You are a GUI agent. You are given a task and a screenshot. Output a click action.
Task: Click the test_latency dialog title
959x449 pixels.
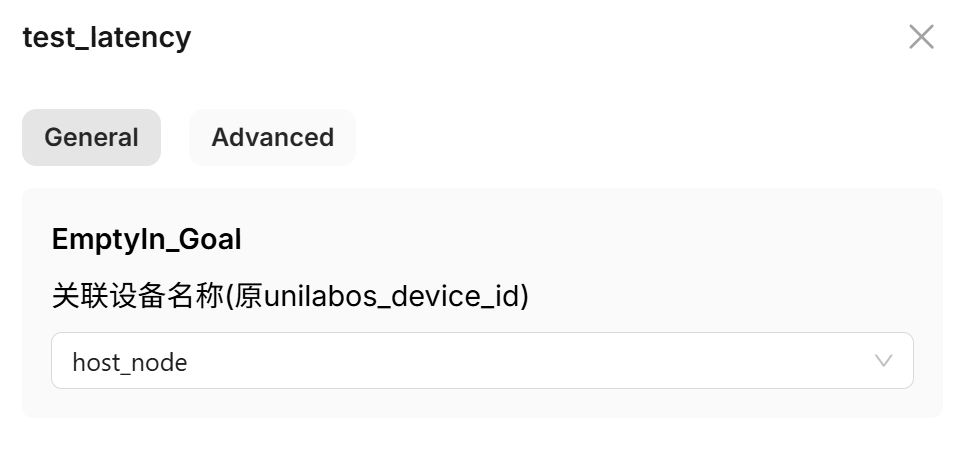coord(106,38)
